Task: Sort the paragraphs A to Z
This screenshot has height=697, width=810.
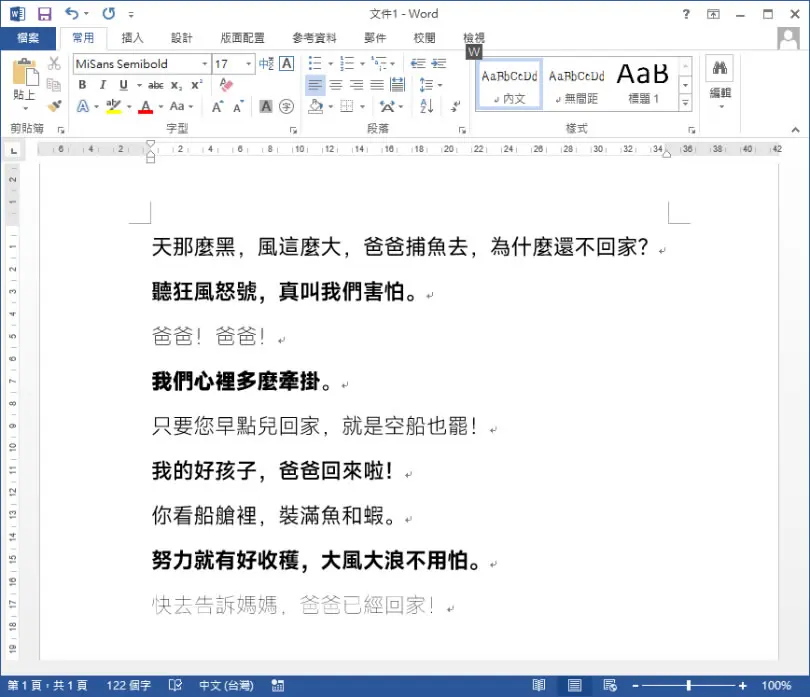Action: (x=427, y=106)
